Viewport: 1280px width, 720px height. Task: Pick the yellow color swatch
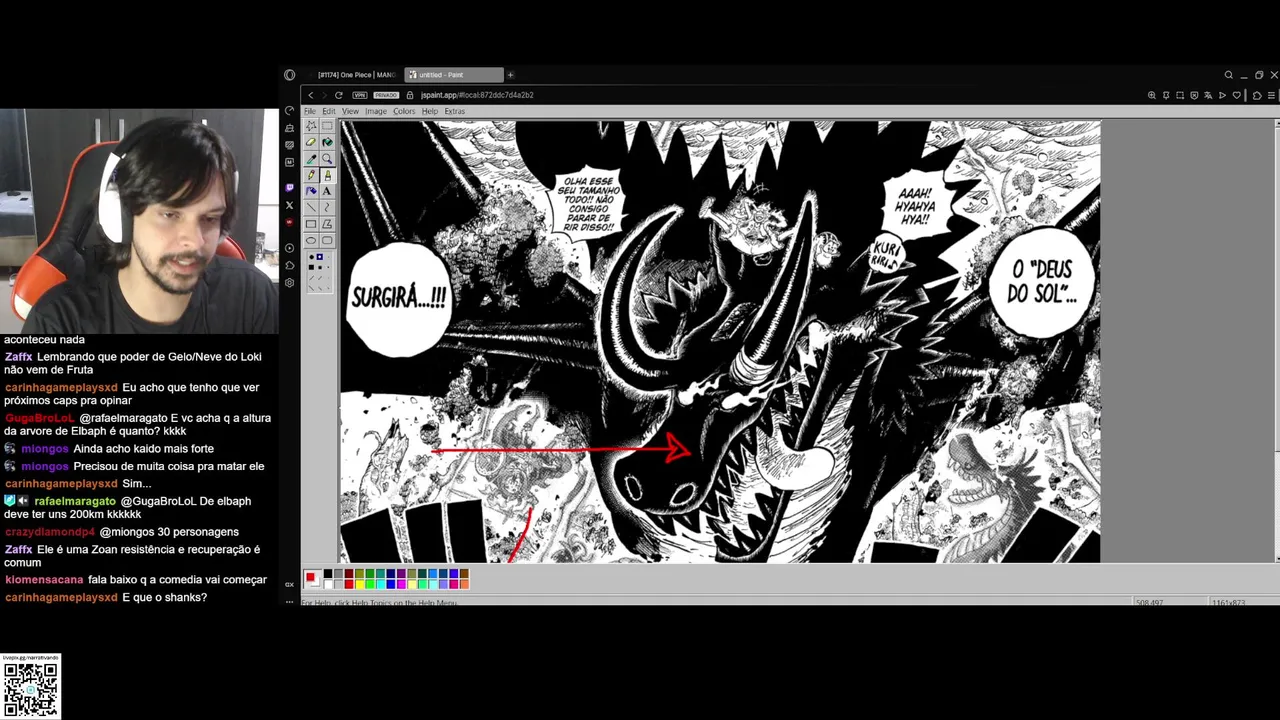(359, 584)
